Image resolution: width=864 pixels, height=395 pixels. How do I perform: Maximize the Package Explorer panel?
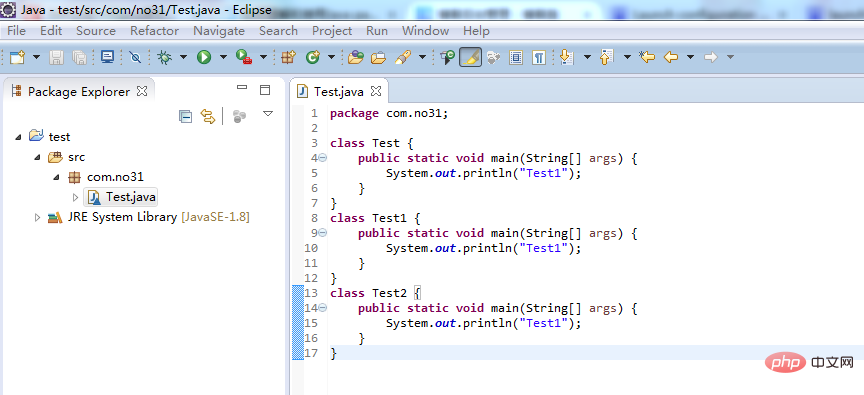(265, 90)
